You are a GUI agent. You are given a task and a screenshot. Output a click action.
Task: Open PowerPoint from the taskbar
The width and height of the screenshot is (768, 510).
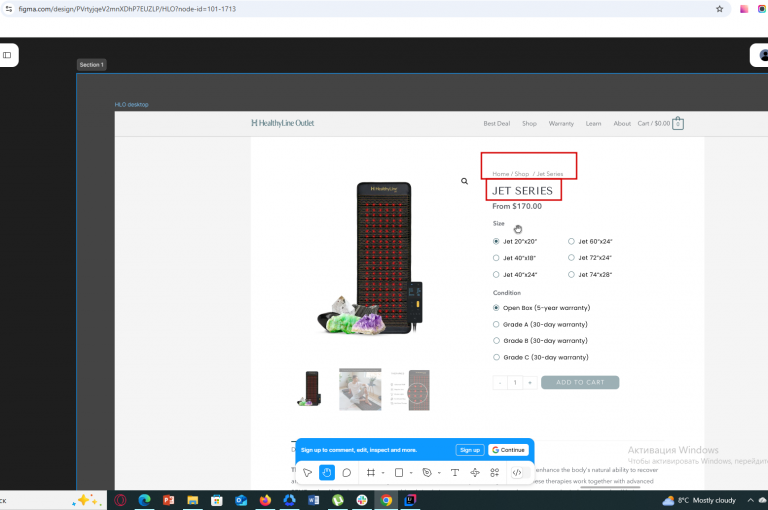coord(168,500)
